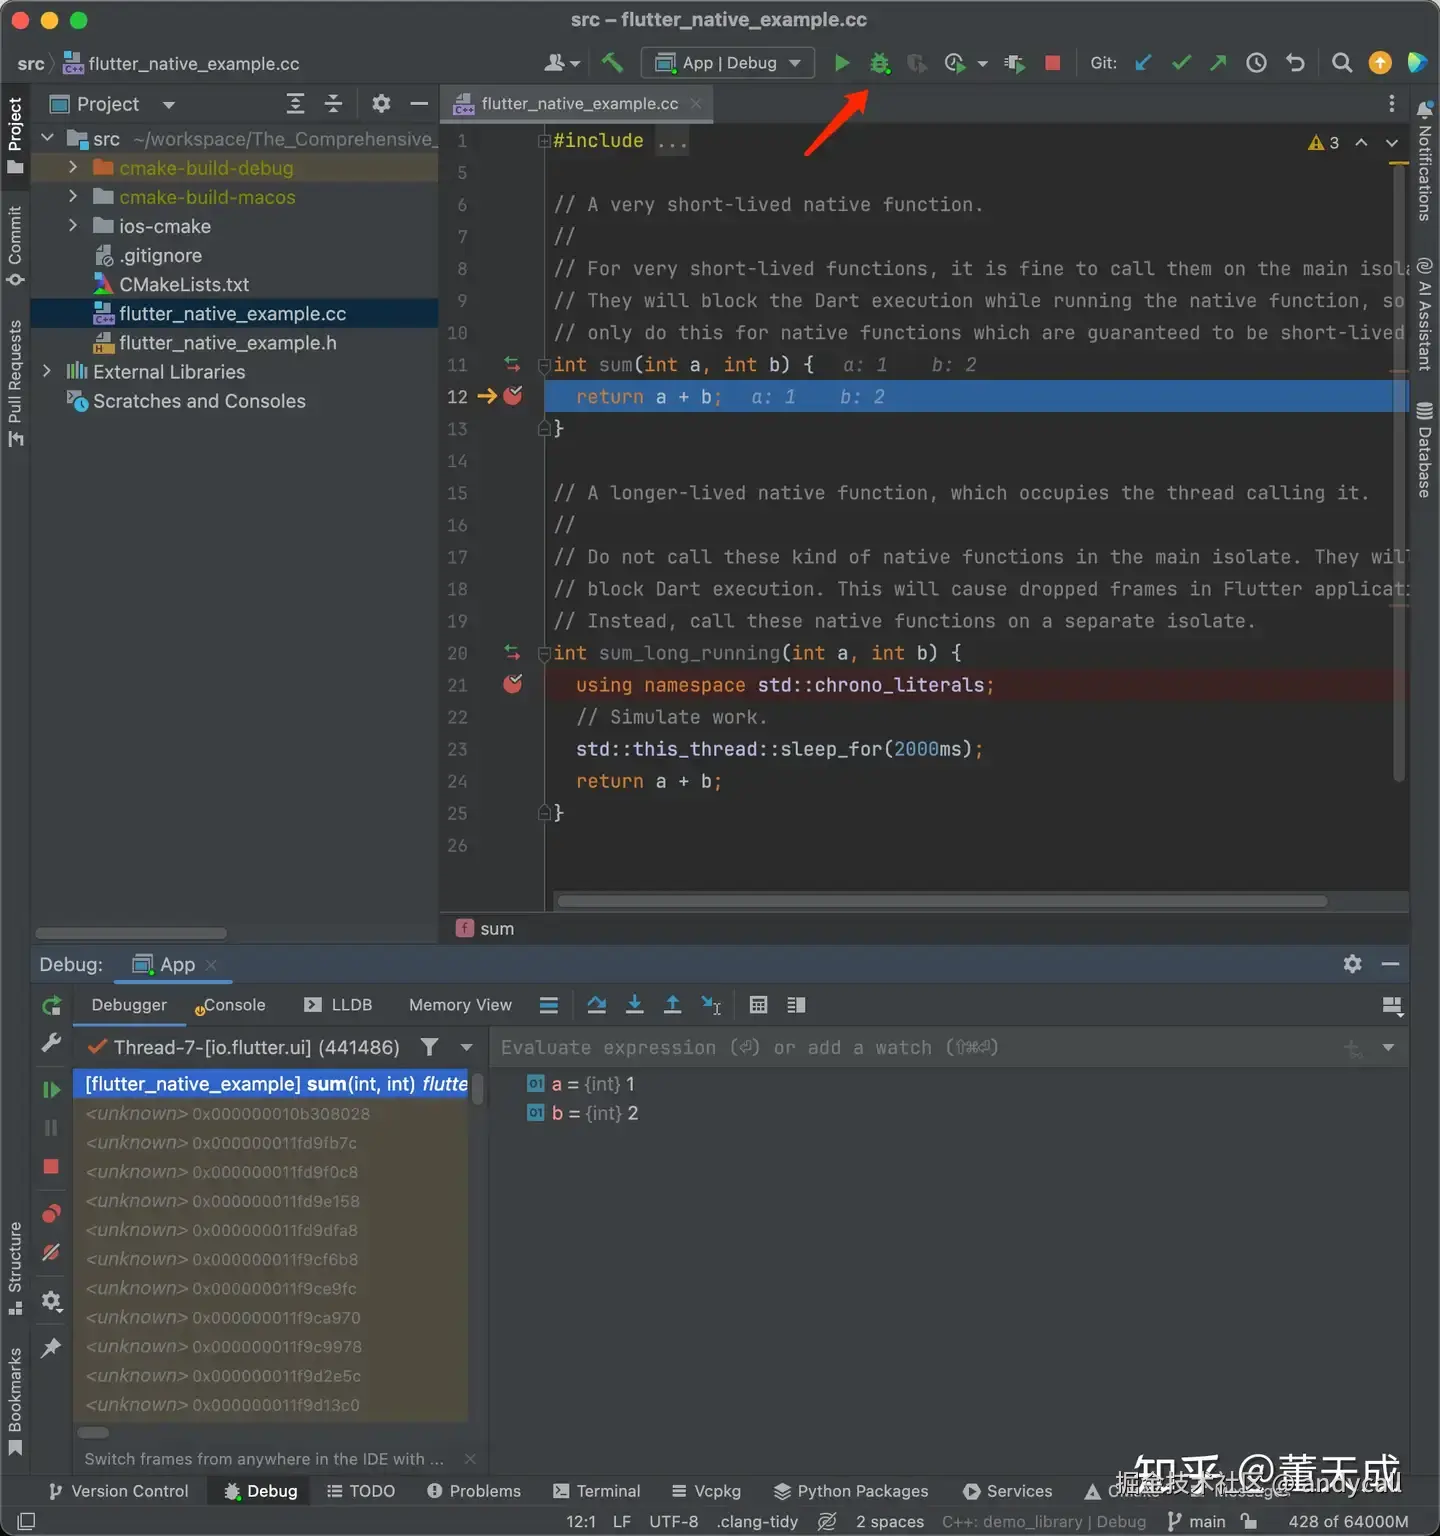
Task: Open Search Everywhere magnifier
Action: point(1342,63)
